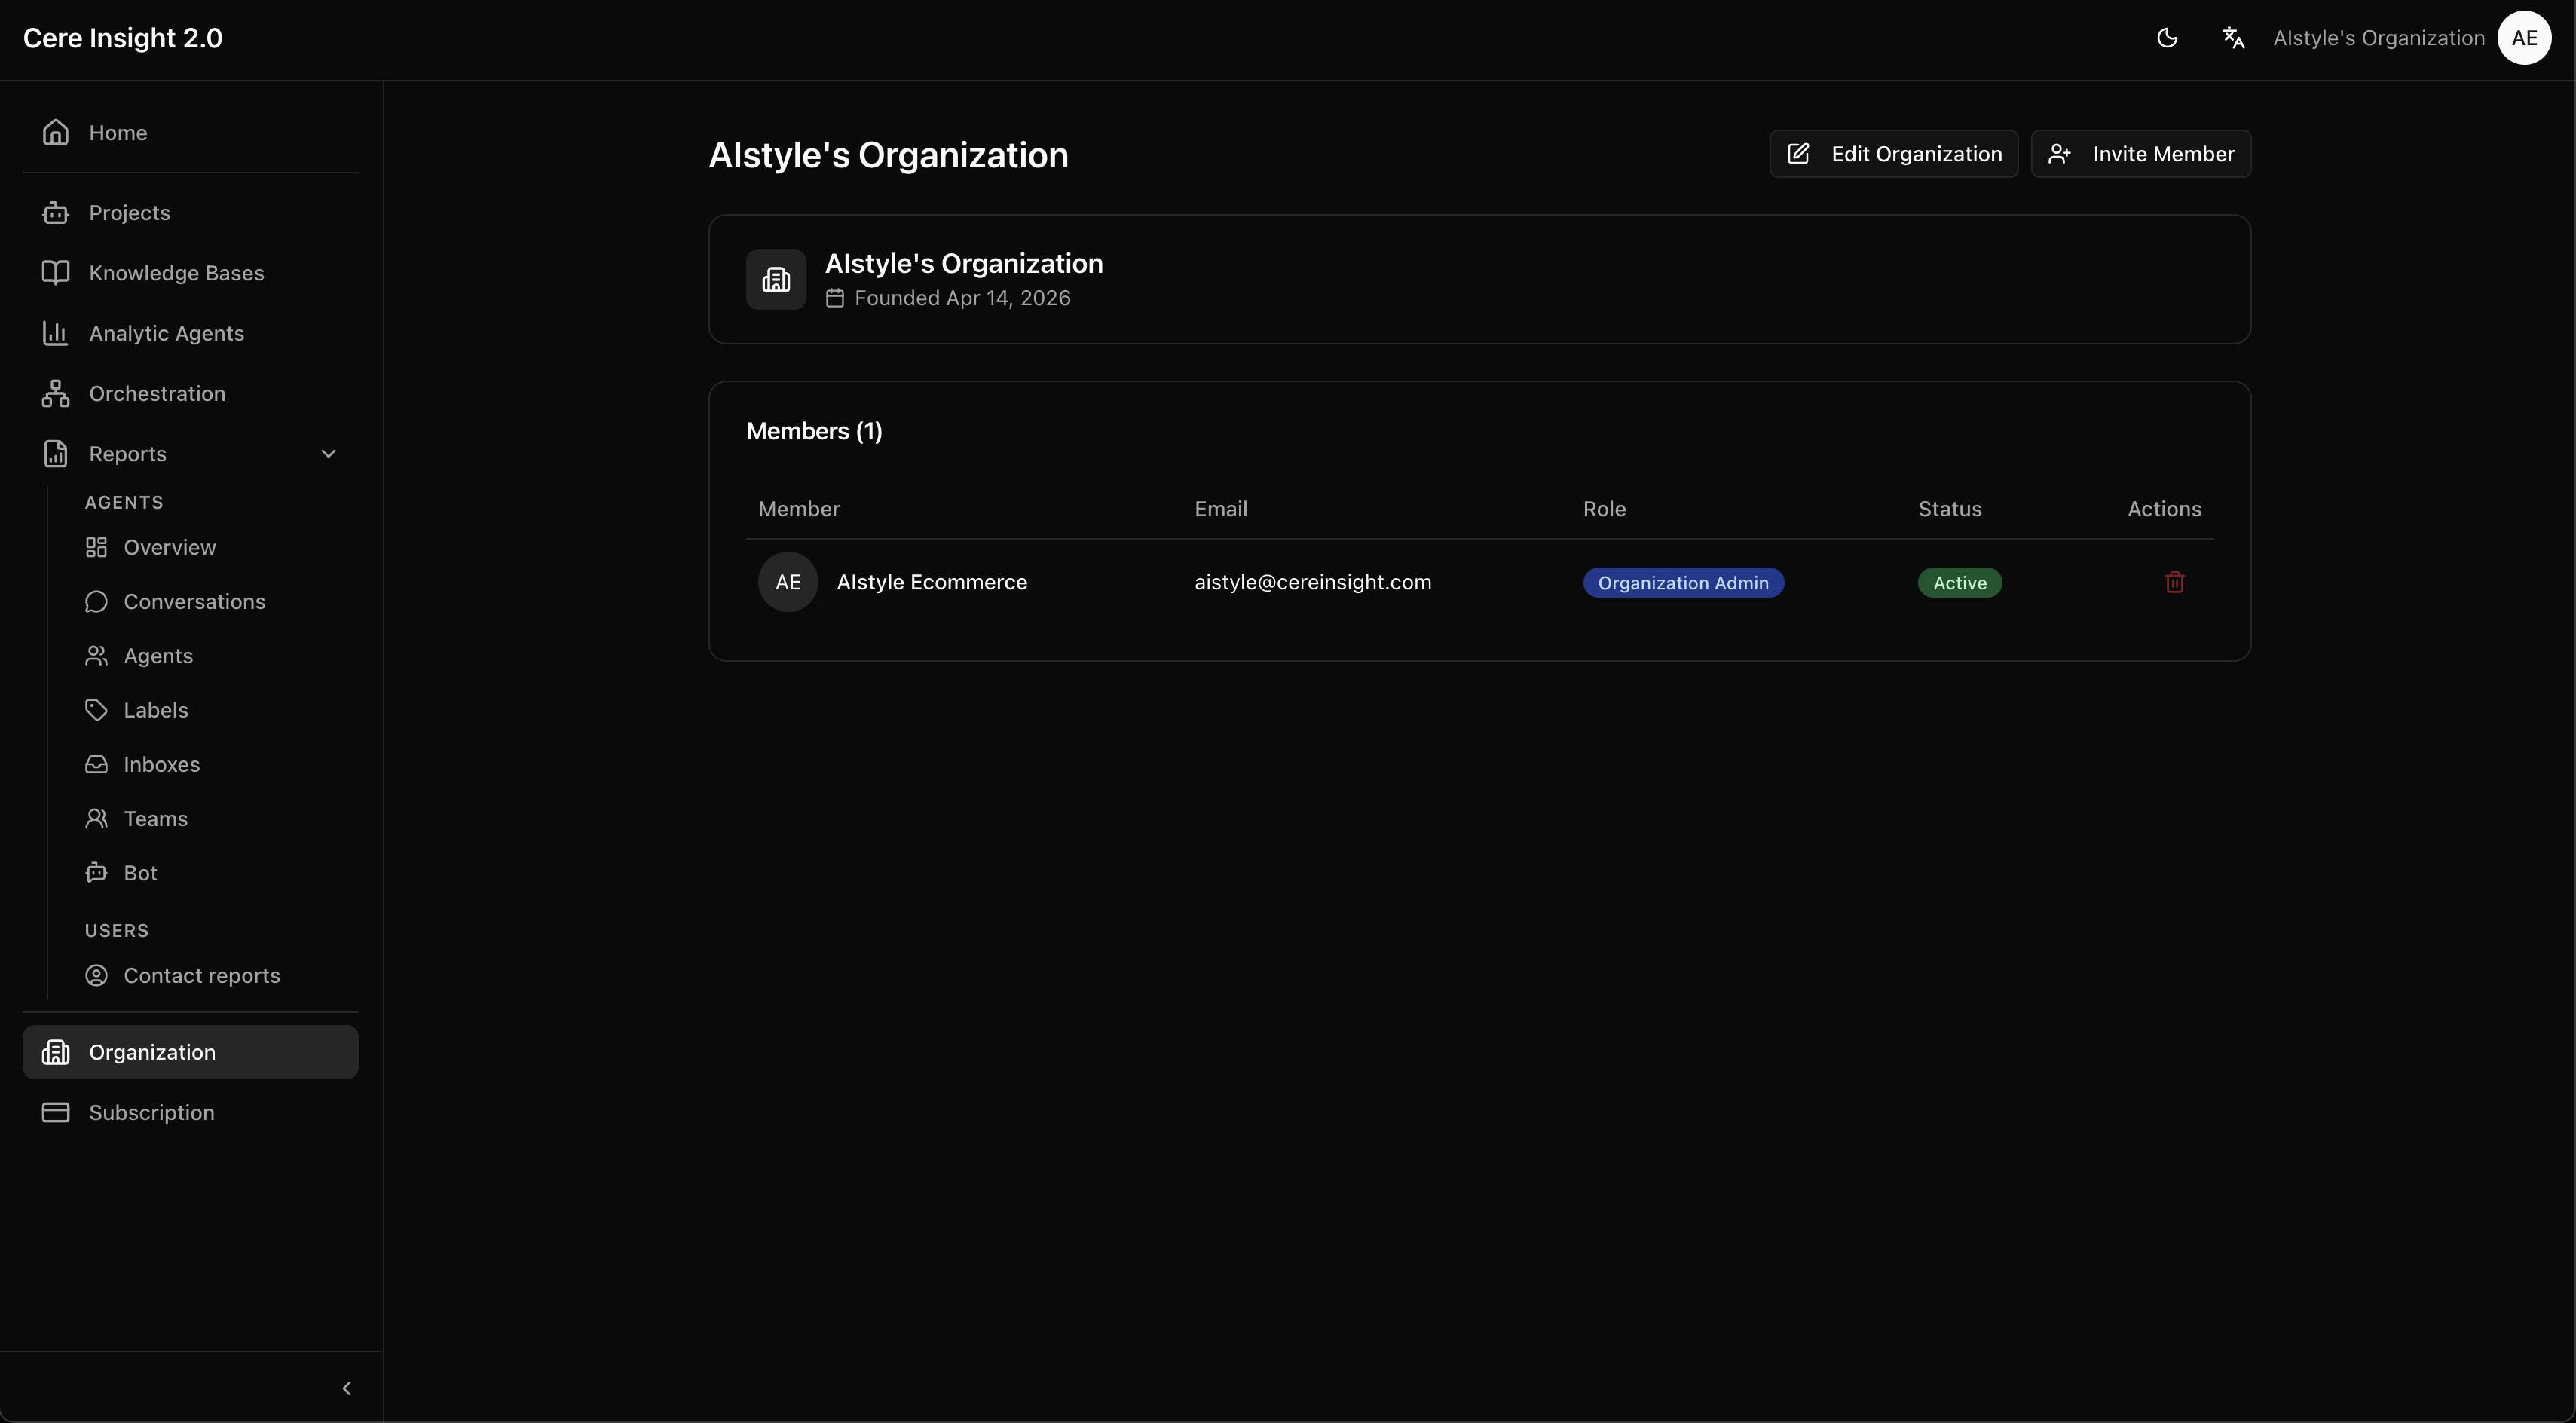Open the Subscription page

click(151, 1112)
